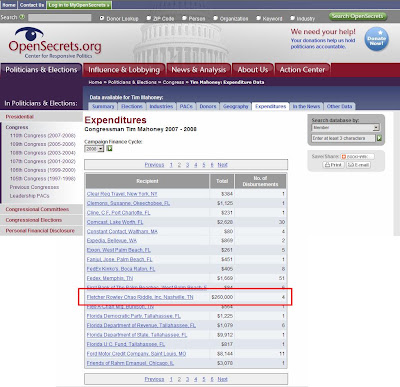The image size is (400, 387).
Task: Open the Search database by Member dropdown
Action: coord(345,128)
